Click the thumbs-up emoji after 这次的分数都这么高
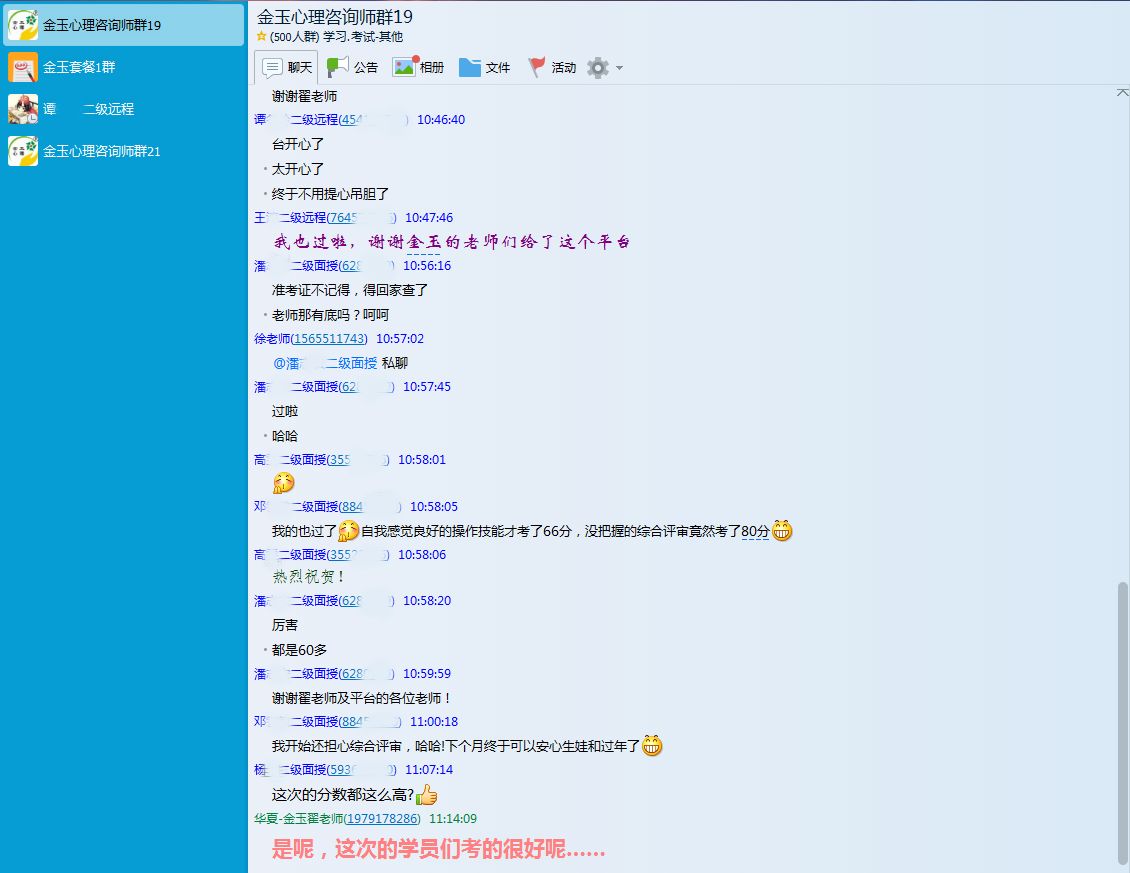This screenshot has height=873, width=1130. 427,795
